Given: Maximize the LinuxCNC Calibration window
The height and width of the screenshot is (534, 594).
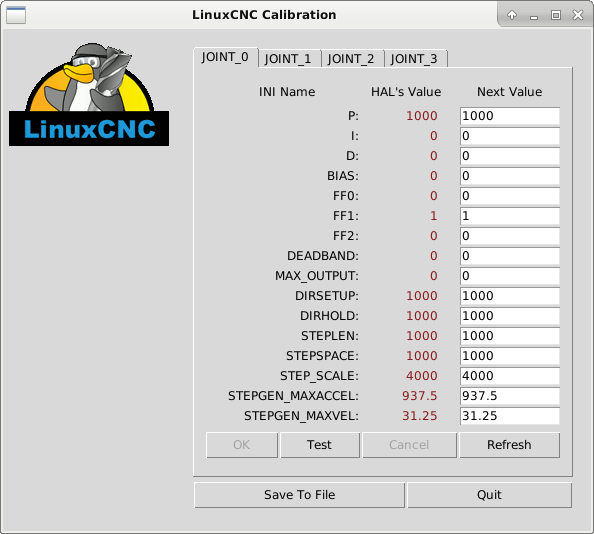Looking at the screenshot, I should pos(556,15).
